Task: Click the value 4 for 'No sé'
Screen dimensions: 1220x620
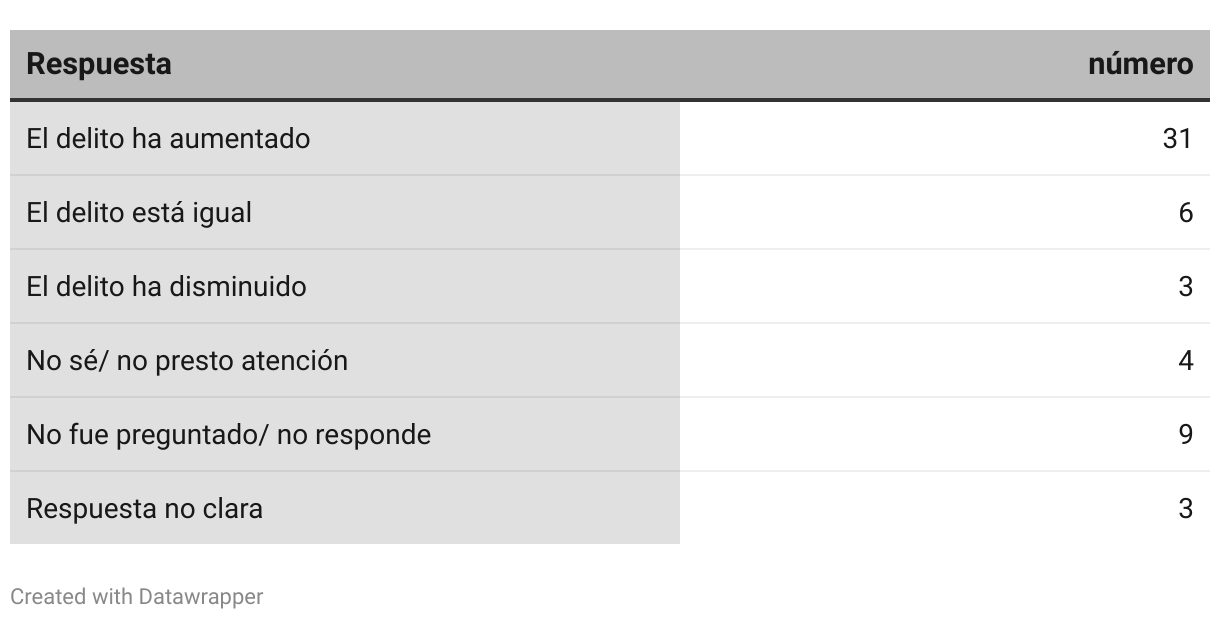Action: [1185, 360]
